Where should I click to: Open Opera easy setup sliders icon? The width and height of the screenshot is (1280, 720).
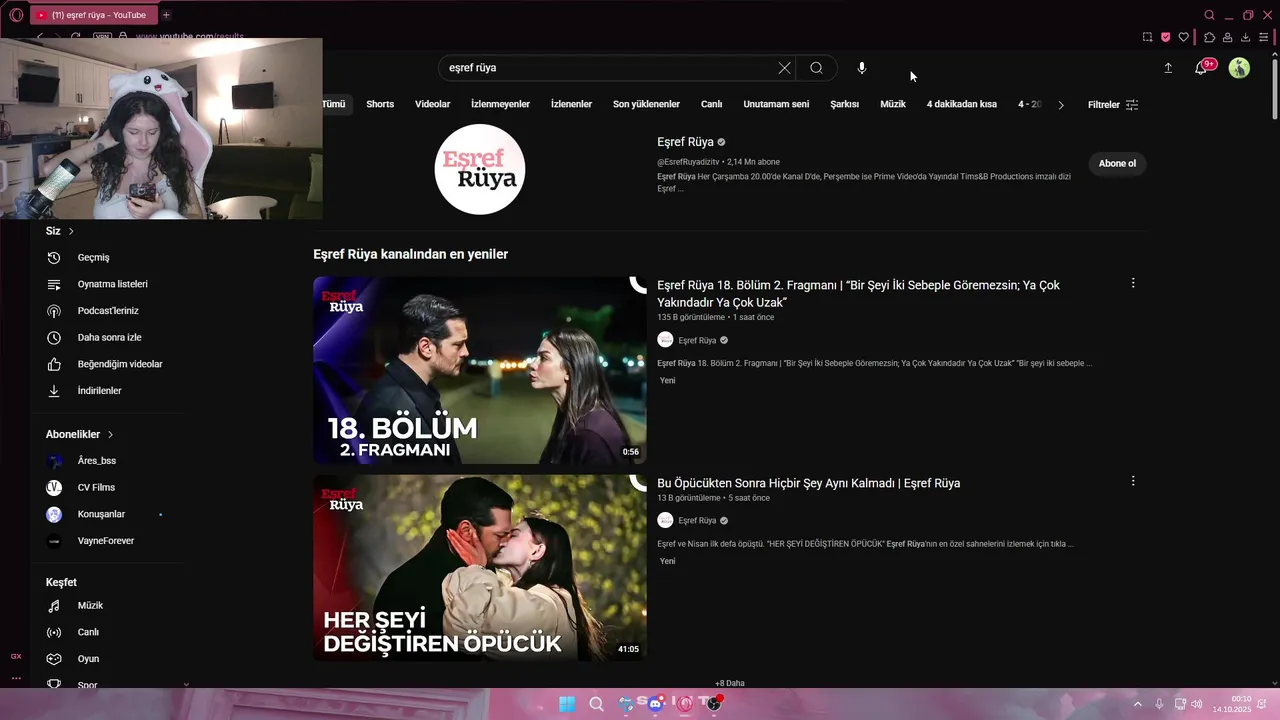pos(1263,37)
